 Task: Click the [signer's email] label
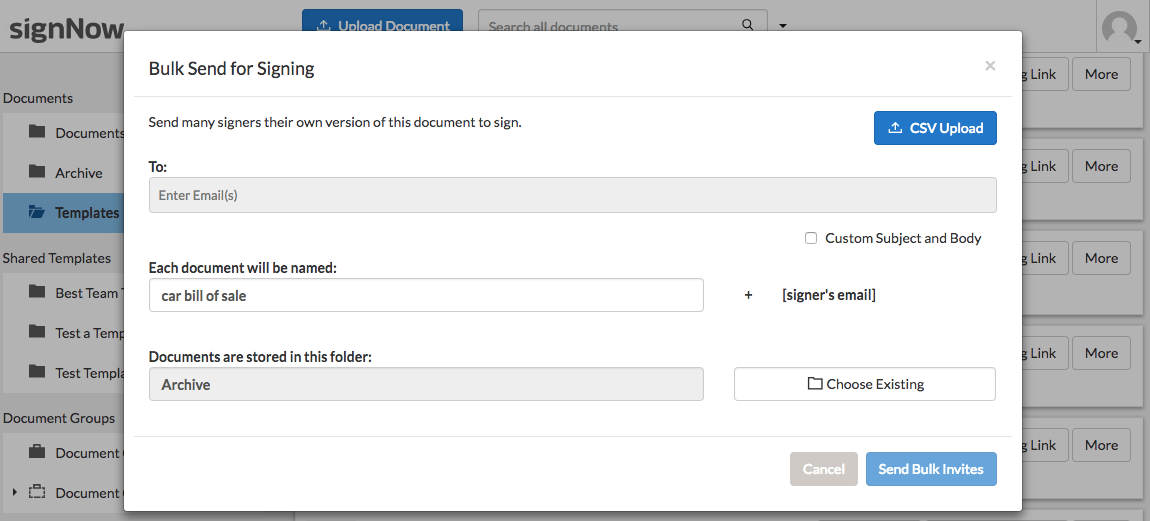[x=829, y=295]
